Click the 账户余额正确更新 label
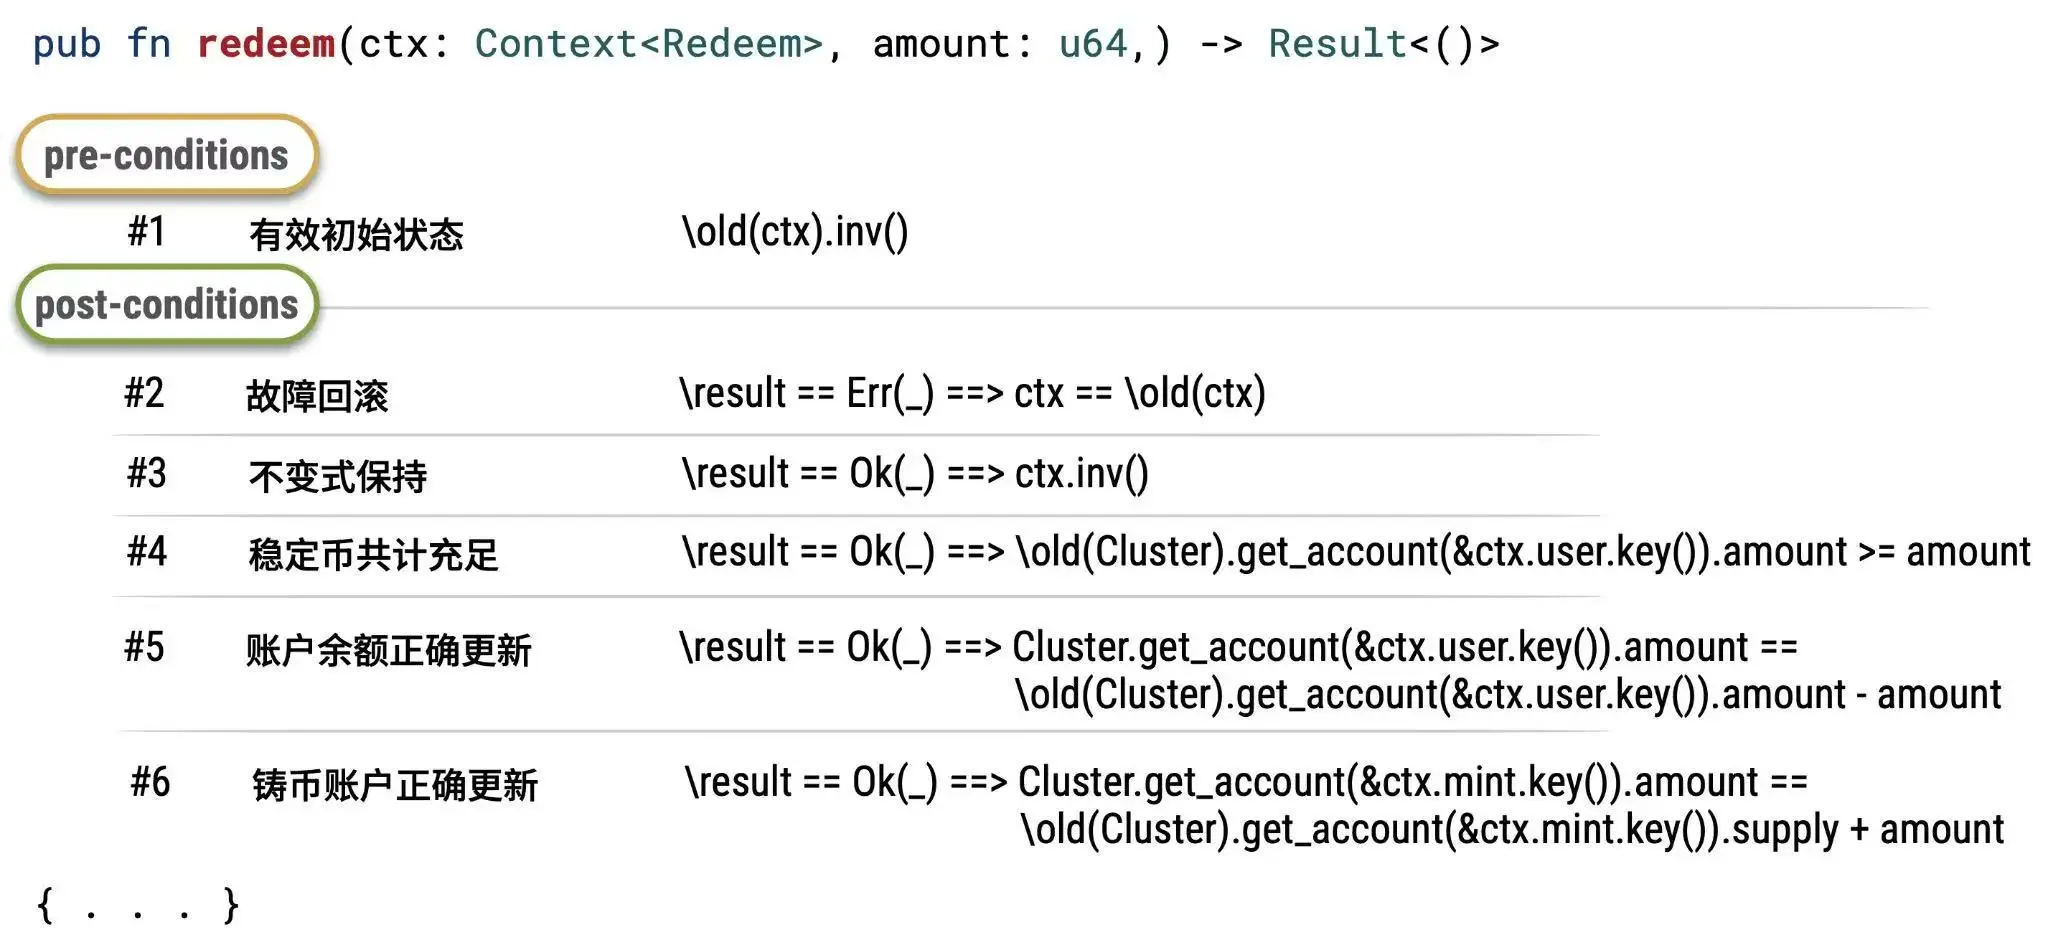The image size is (2048, 944). click(389, 650)
